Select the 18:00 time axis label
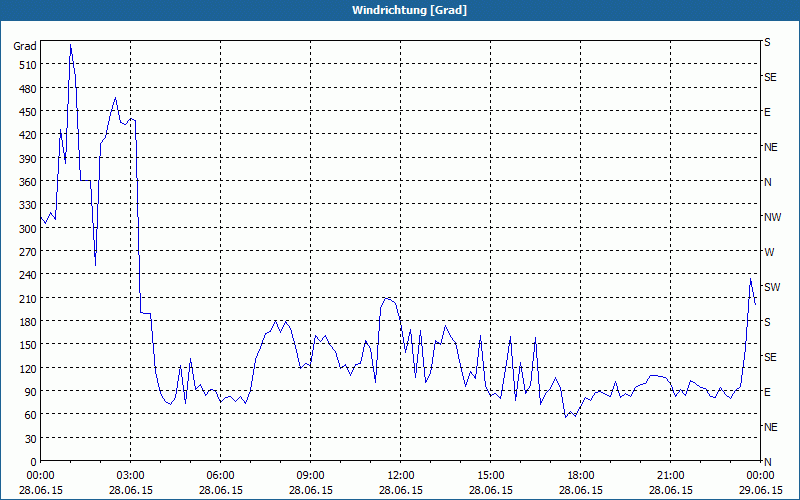Screen dimensions: 800x500 tap(581, 476)
